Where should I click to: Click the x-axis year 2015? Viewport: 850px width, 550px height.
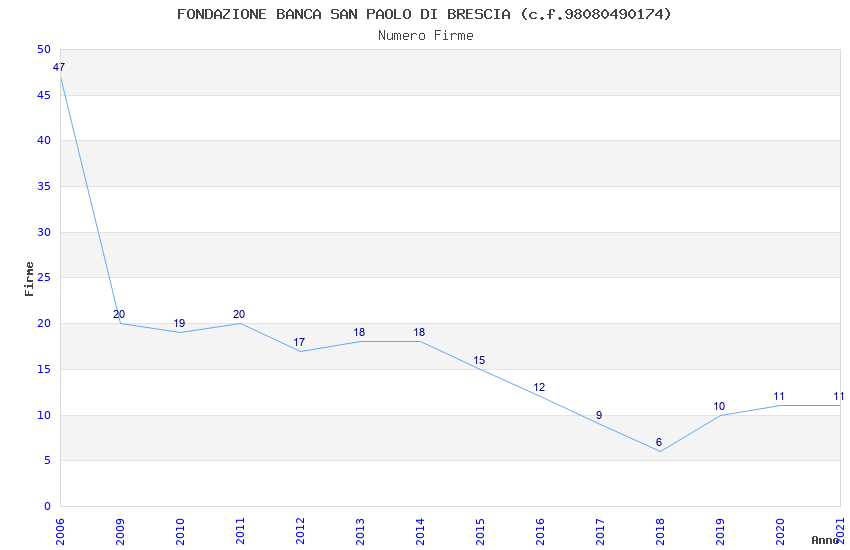point(480,531)
